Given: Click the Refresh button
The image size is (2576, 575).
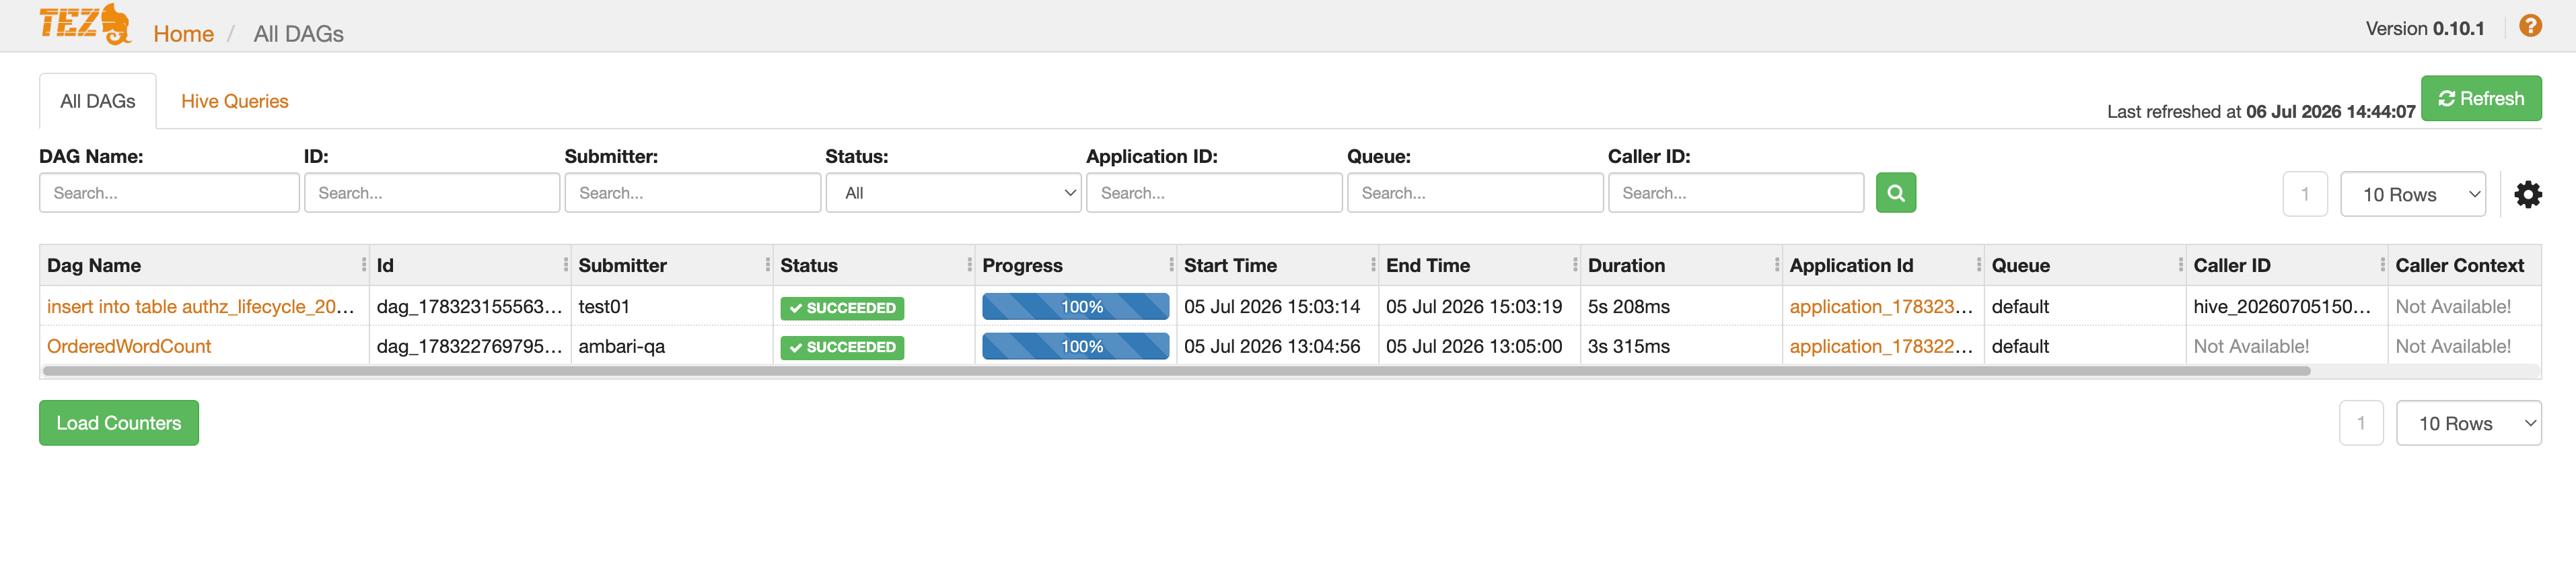Looking at the screenshot, I should pos(2481,98).
